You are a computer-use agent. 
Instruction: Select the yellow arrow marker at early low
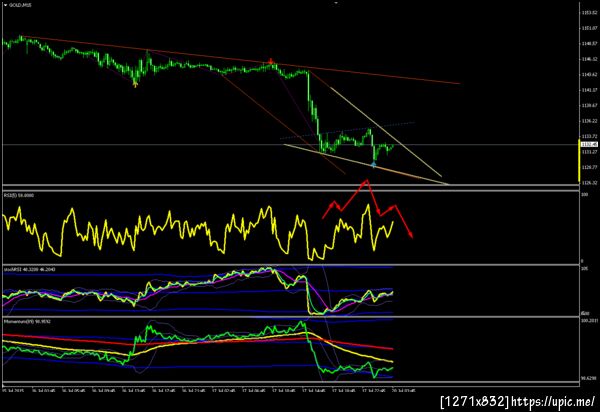pos(135,84)
